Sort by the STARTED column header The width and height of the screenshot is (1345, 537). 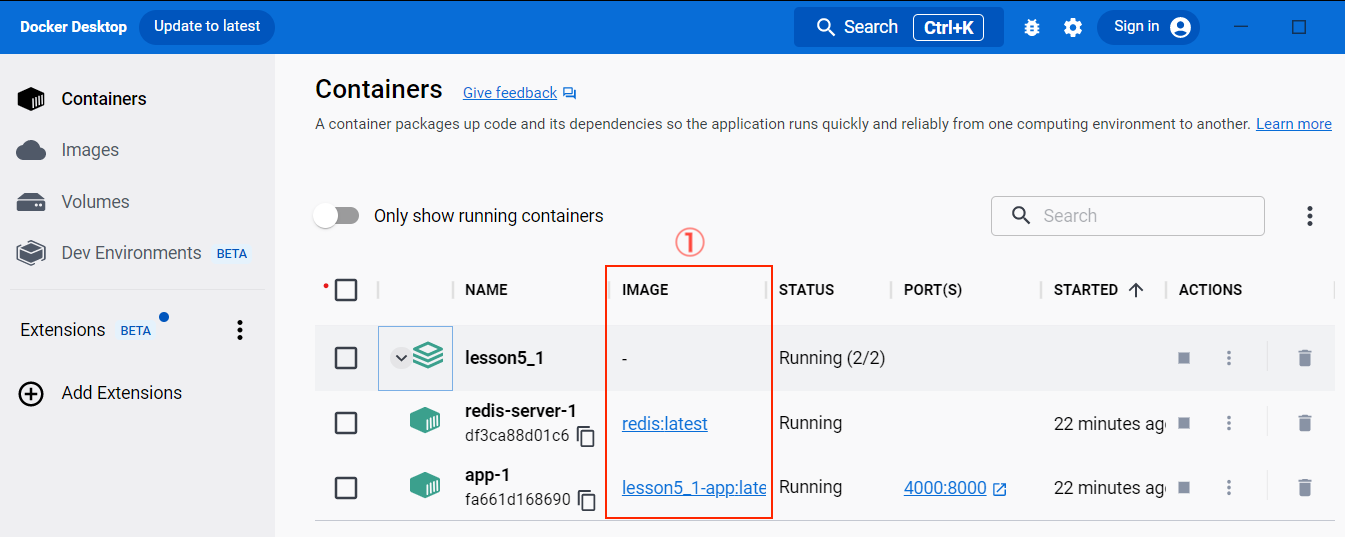(x=1086, y=290)
